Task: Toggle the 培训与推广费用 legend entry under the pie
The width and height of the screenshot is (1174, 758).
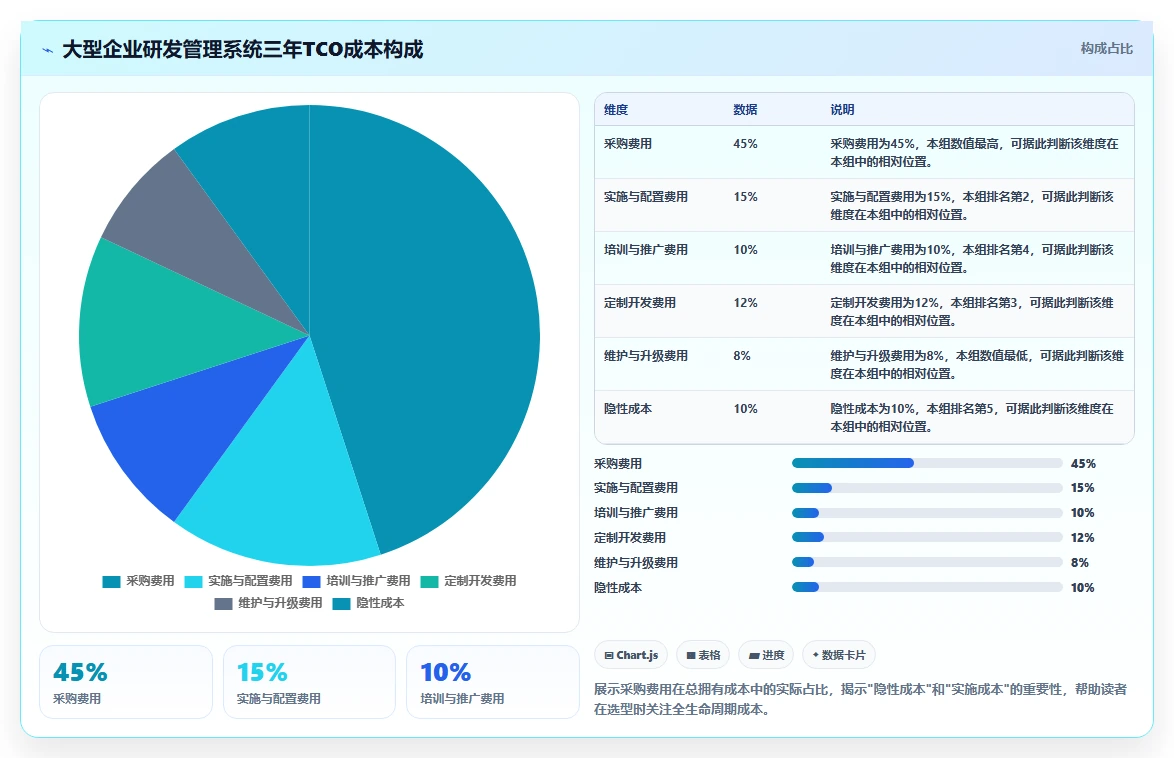Action: (356, 581)
